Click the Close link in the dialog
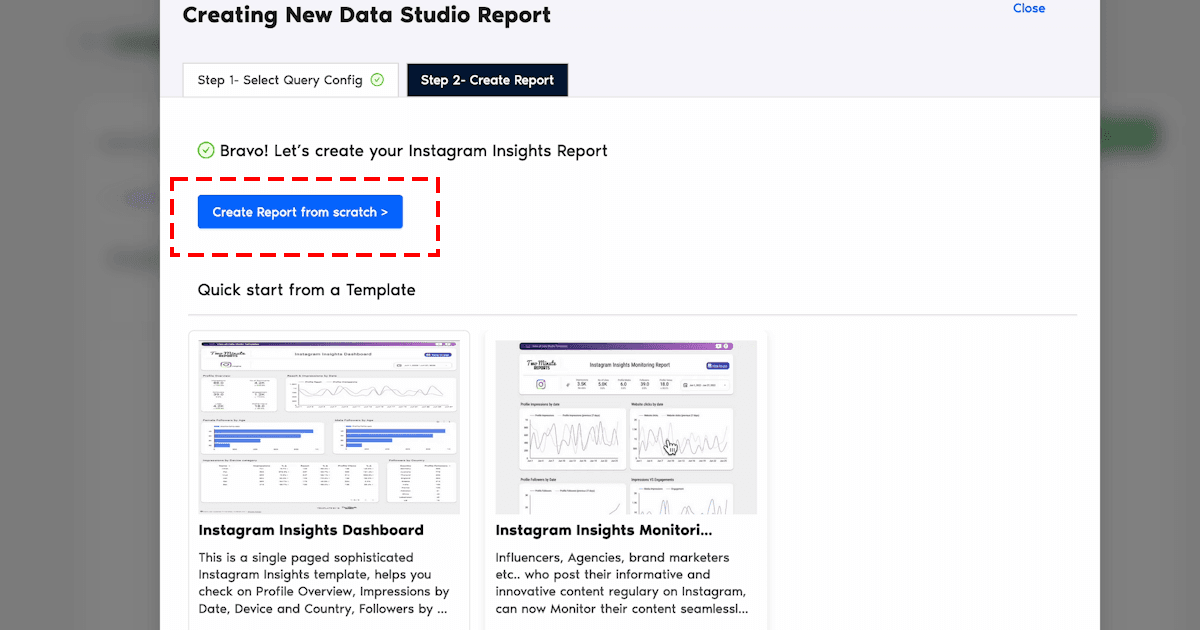 (x=1028, y=8)
